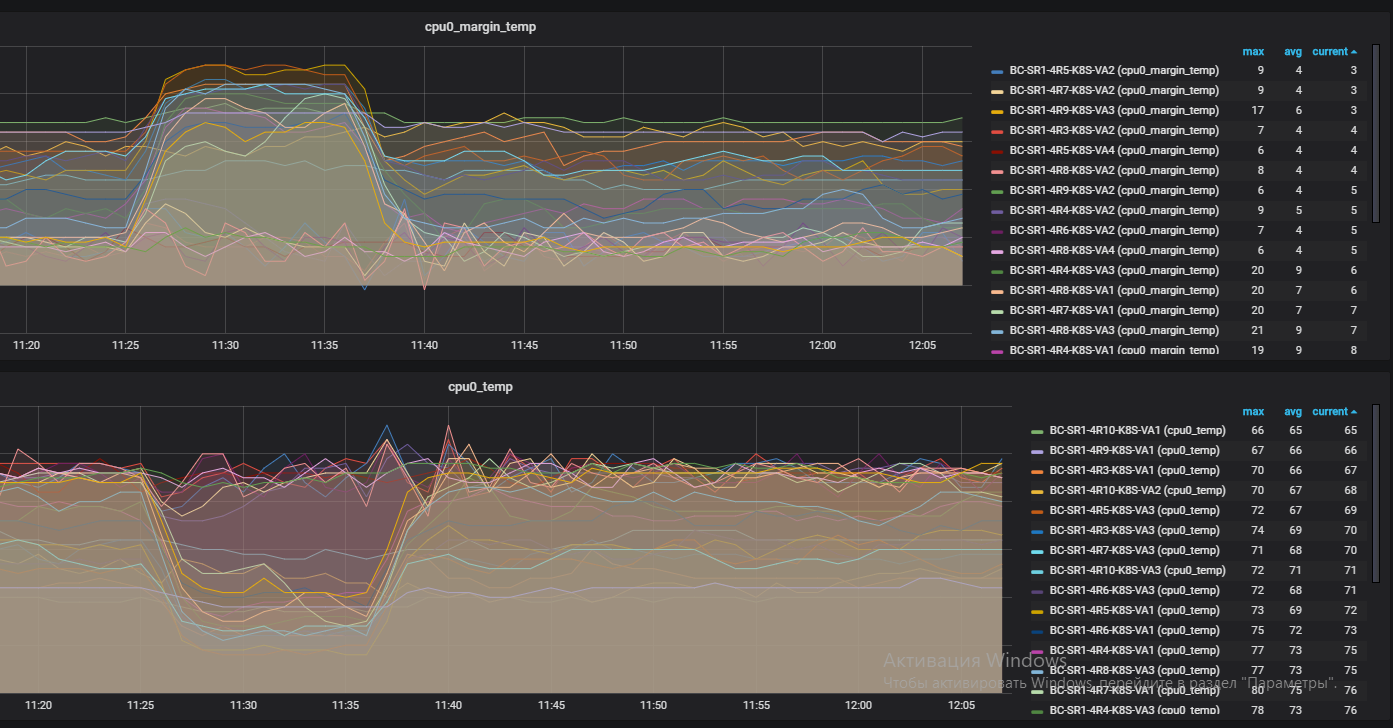This screenshot has height=728, width=1393.
Task: Select legend label BC-SR1-4R10-K8S-VA2 (cpu0_temp)
Action: point(1138,490)
